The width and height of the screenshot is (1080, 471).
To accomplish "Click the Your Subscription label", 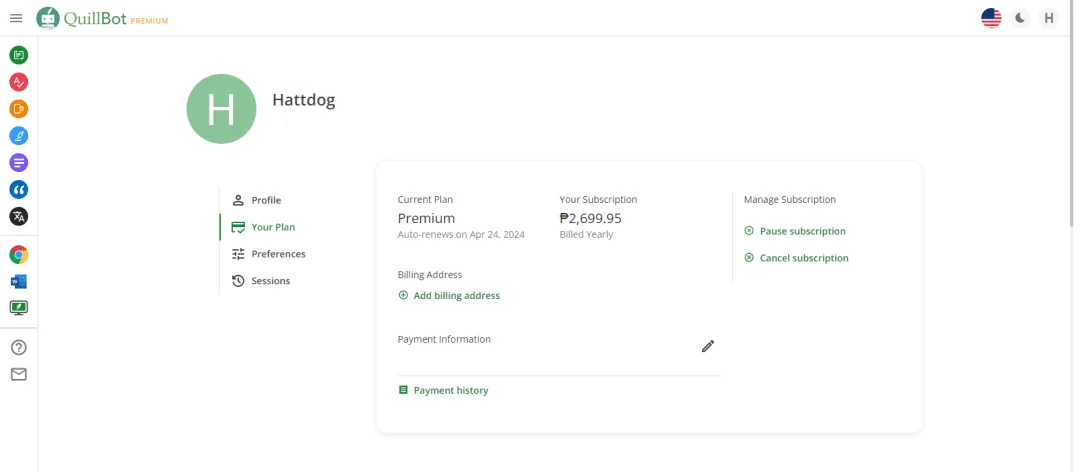I will (598, 200).
